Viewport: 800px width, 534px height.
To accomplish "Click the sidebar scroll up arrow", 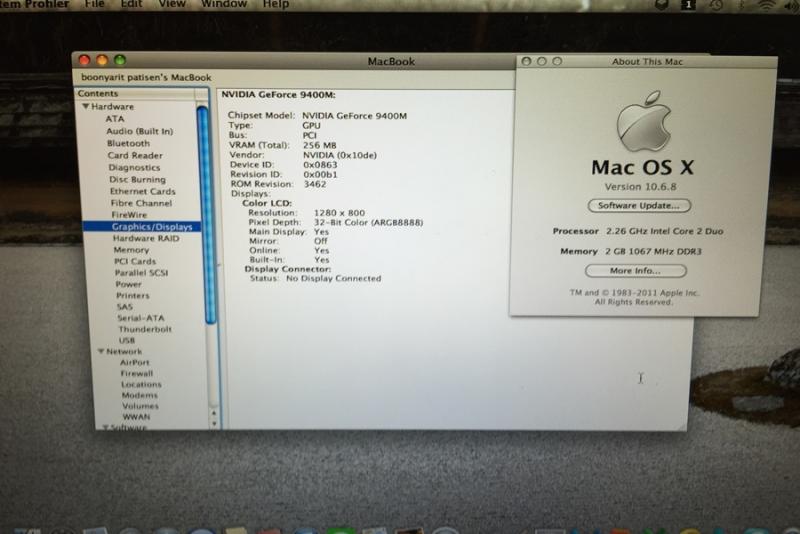I will coord(214,413).
